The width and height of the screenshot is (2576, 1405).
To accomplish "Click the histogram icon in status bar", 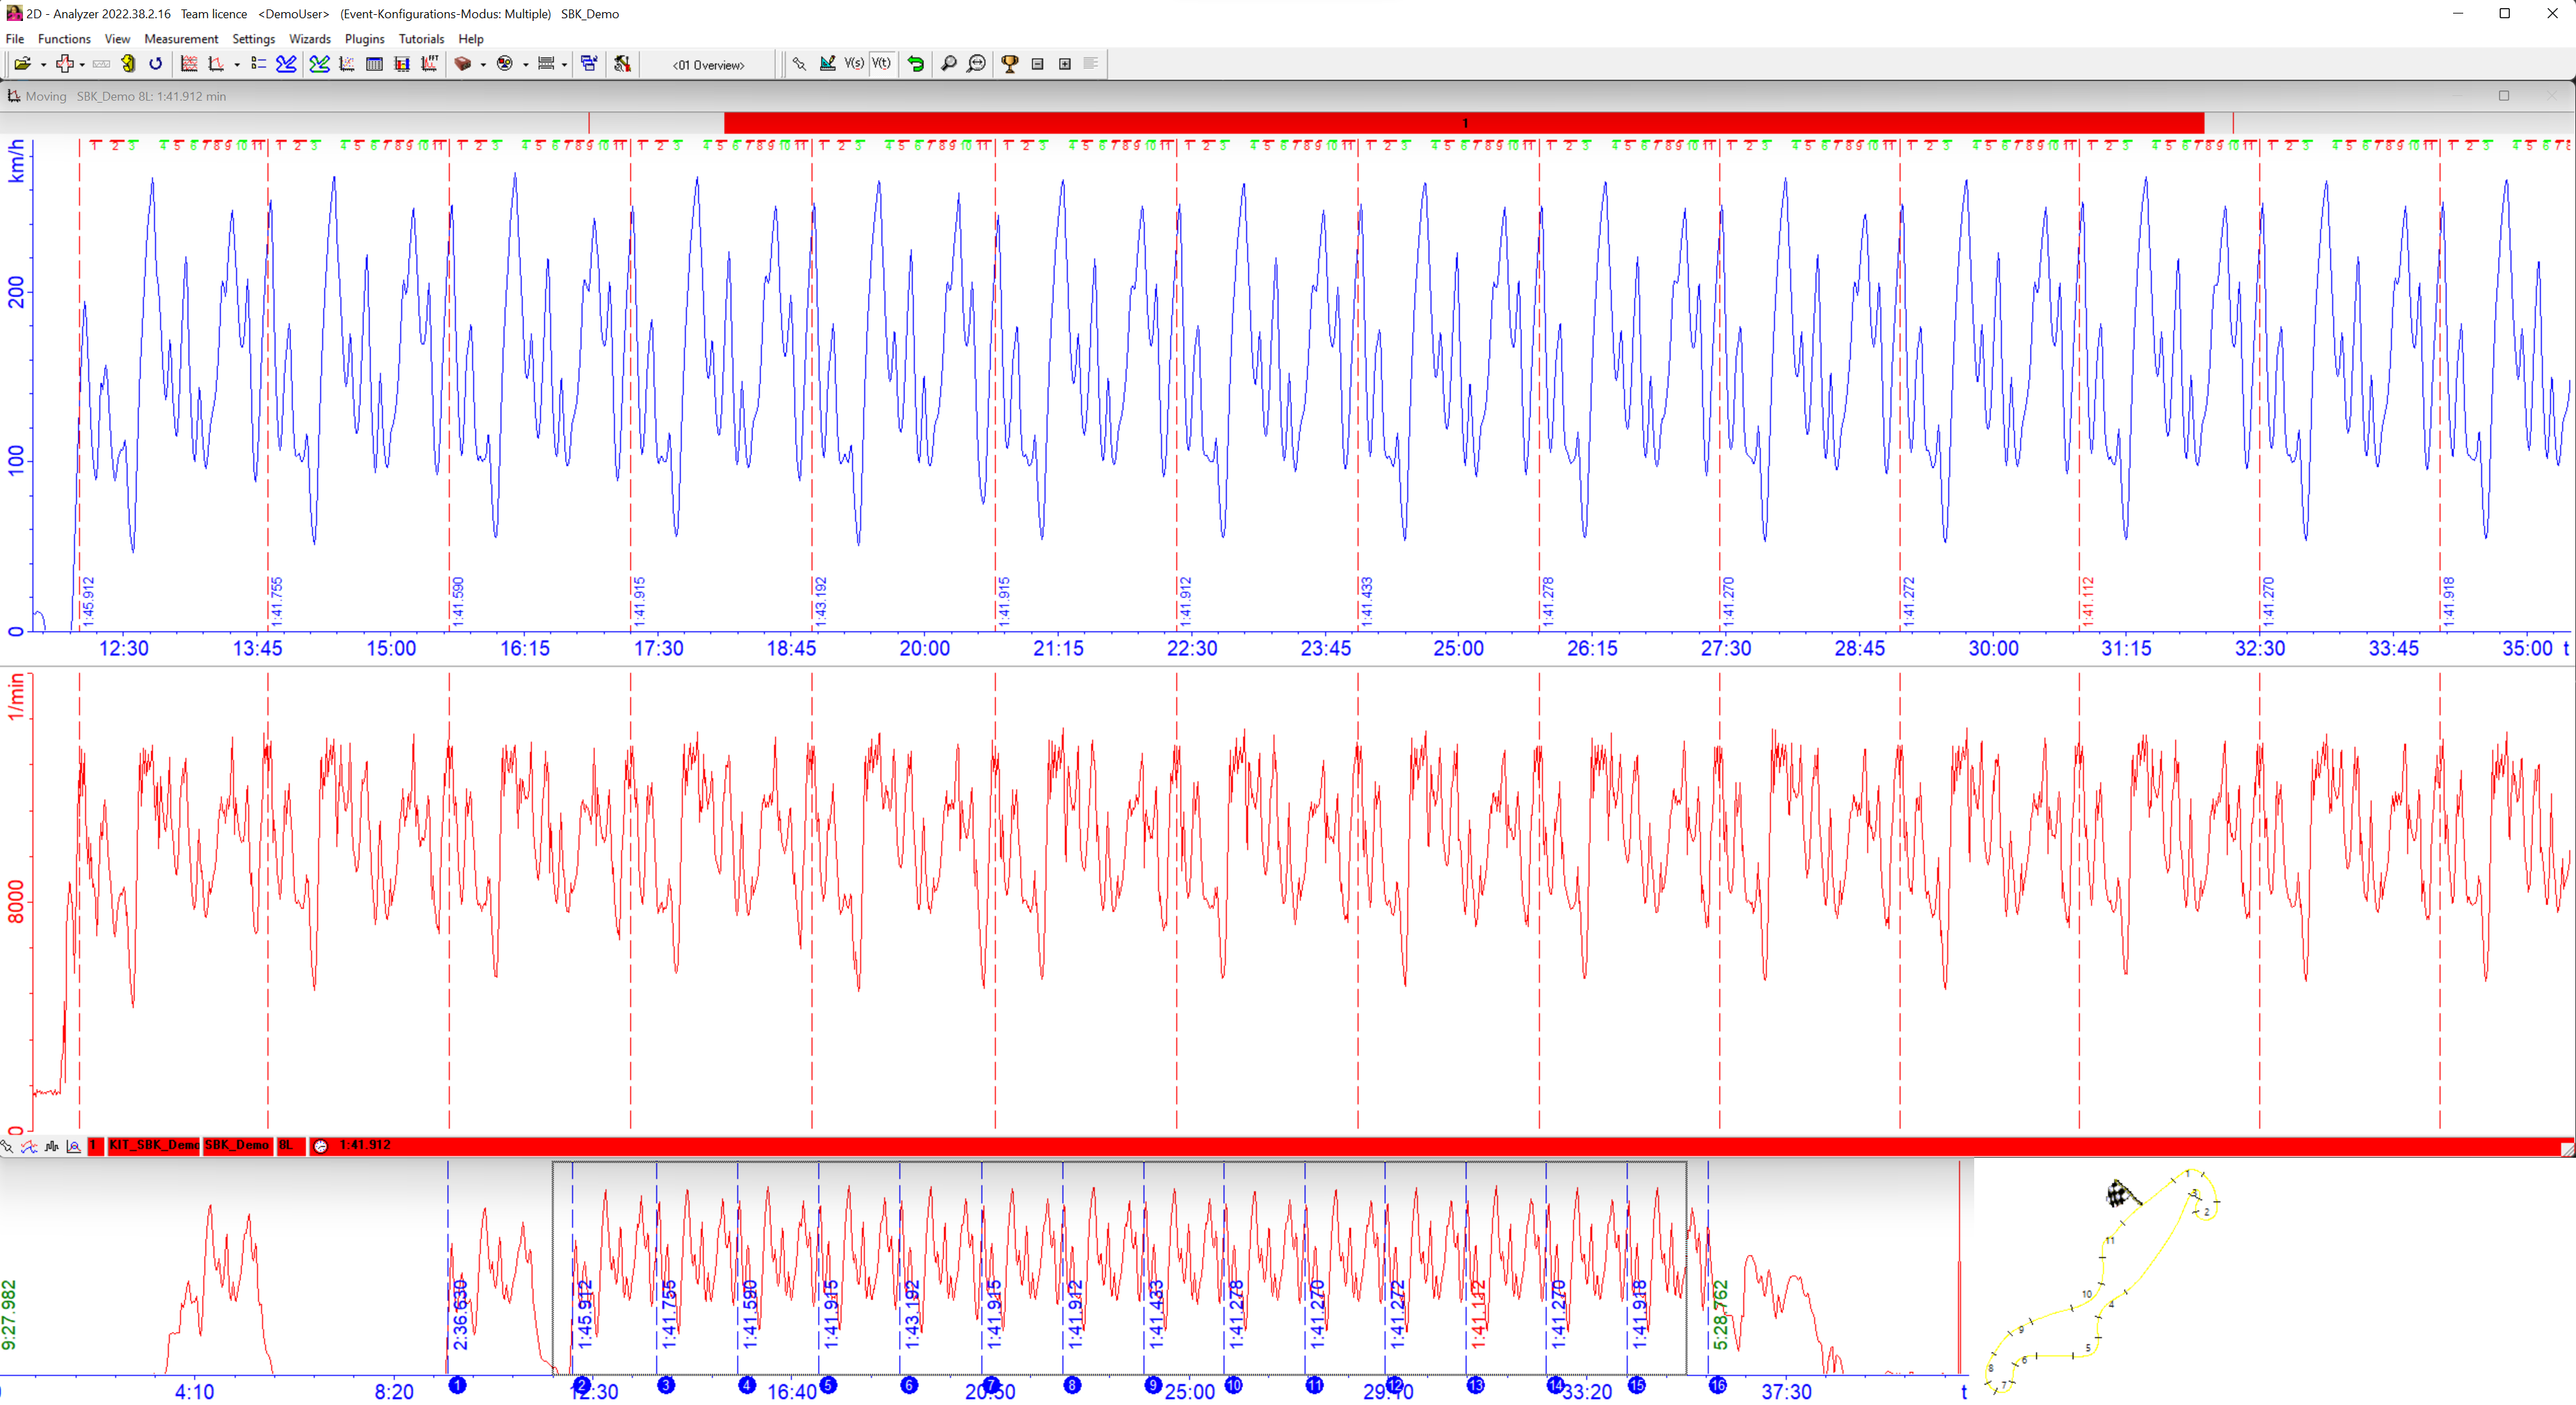I will pos(52,1146).
